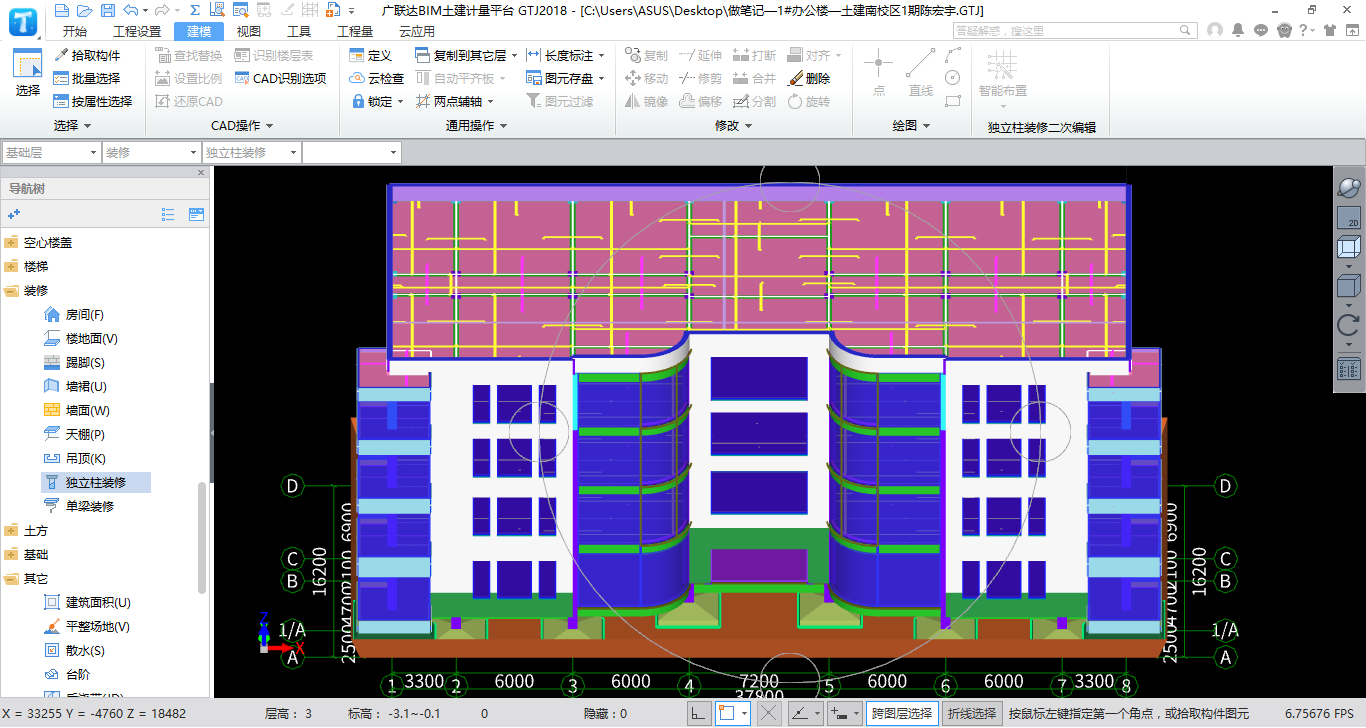Screen dimensions: 1366x728
Task: Expand the 长度标注 dropdown
Action: point(601,56)
